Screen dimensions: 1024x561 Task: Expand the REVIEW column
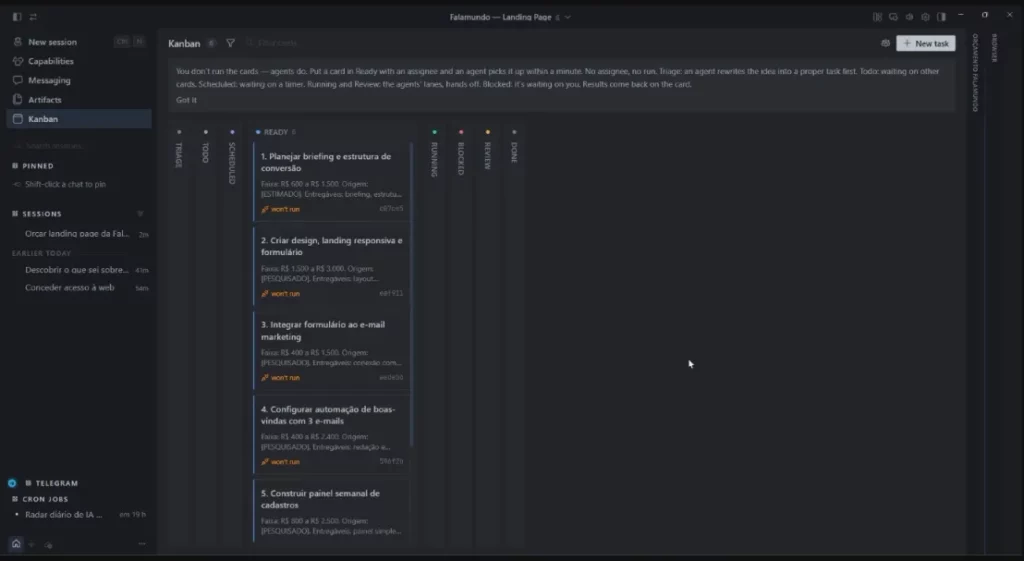pos(487,152)
